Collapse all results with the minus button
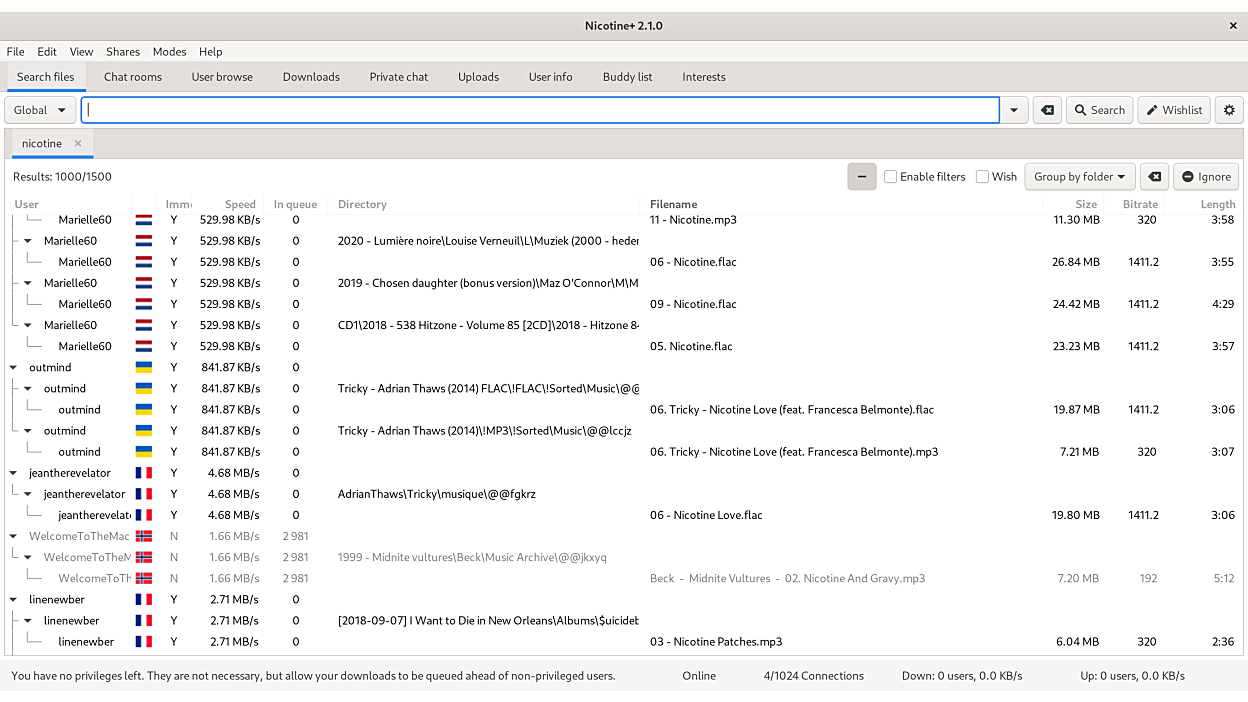This screenshot has width=1248, height=702. [861, 177]
